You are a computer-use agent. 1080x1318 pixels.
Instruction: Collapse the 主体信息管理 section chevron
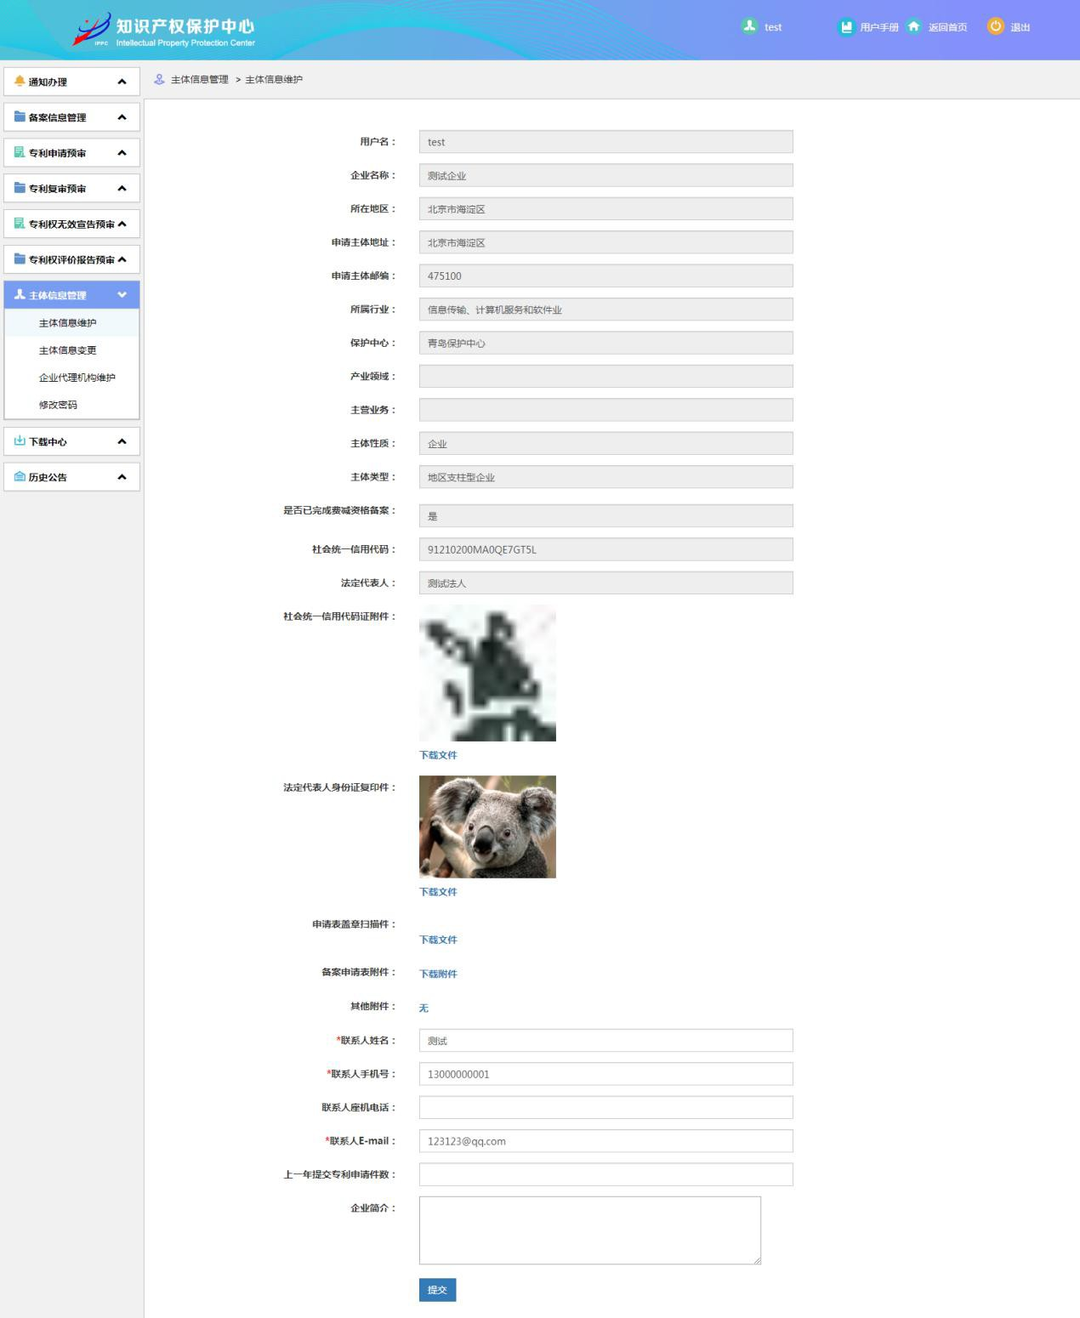[x=122, y=295]
